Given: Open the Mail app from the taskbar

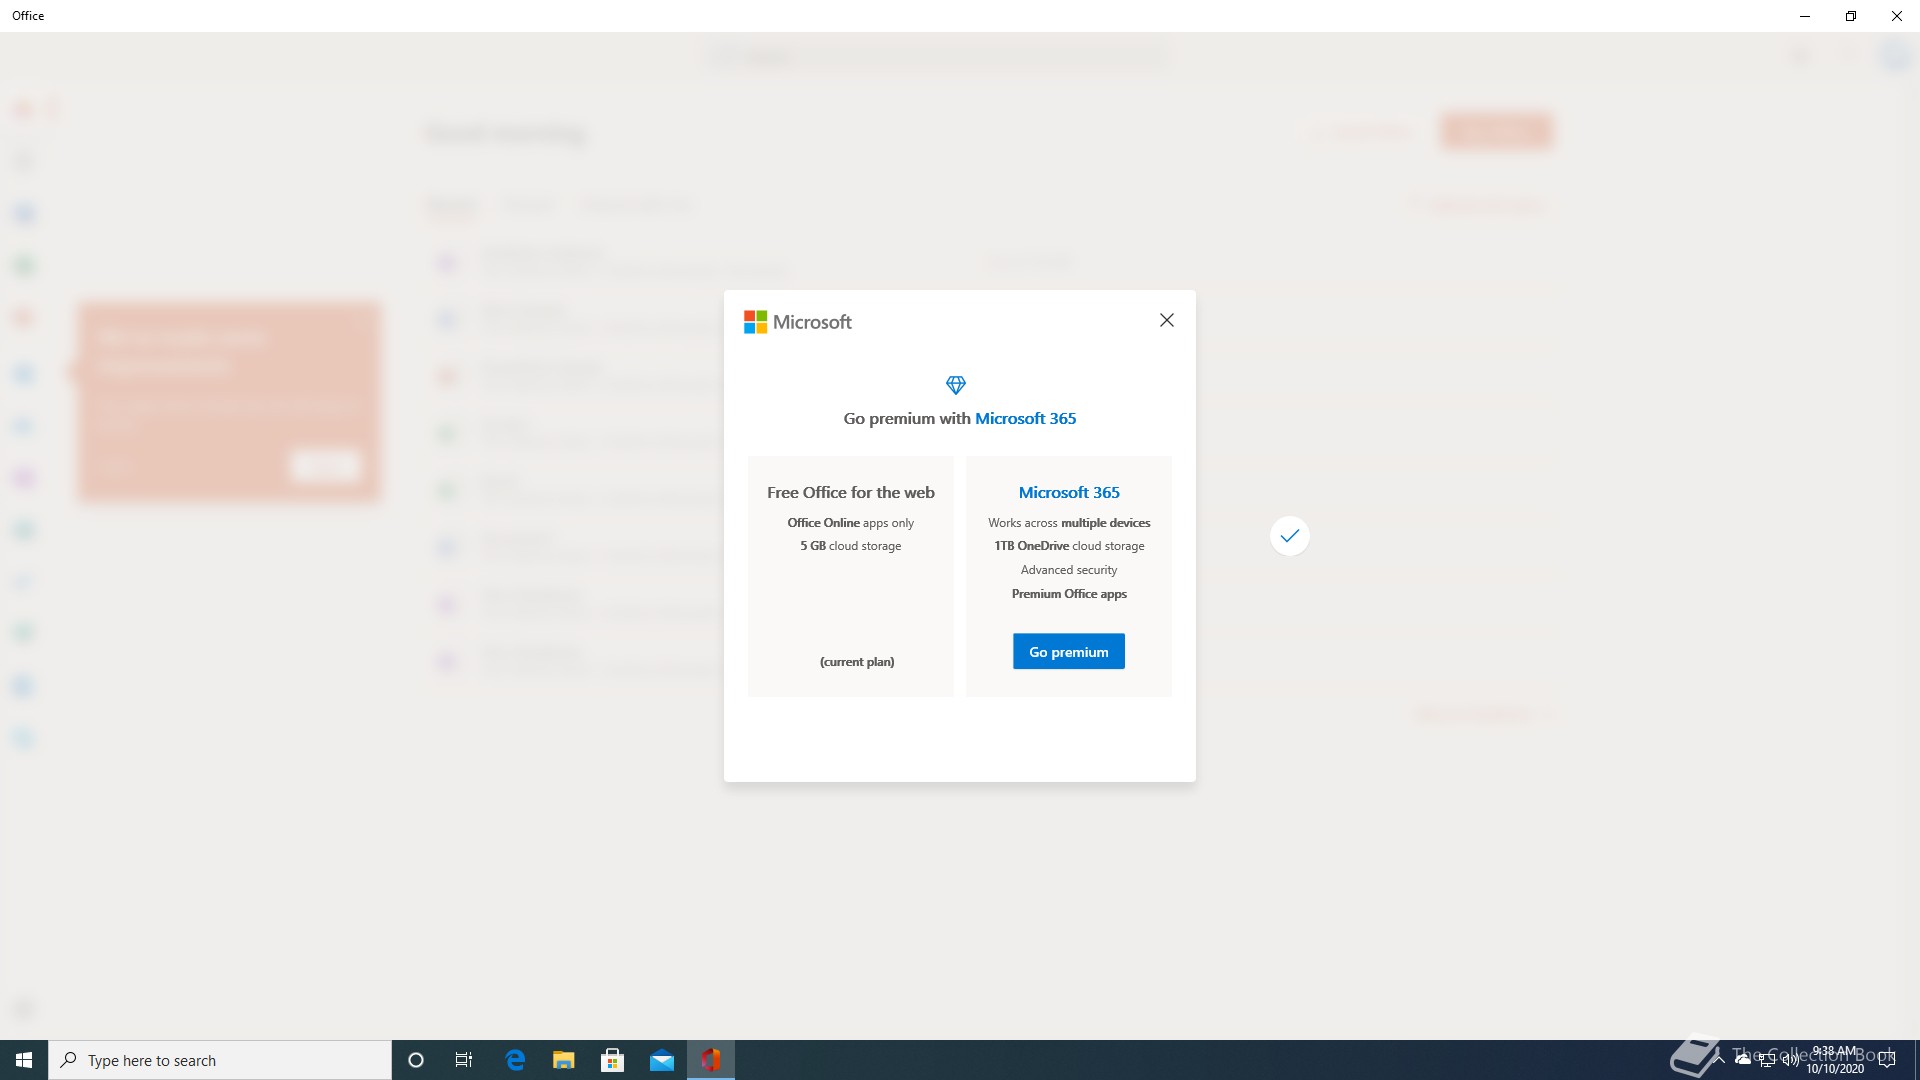Looking at the screenshot, I should point(661,1060).
